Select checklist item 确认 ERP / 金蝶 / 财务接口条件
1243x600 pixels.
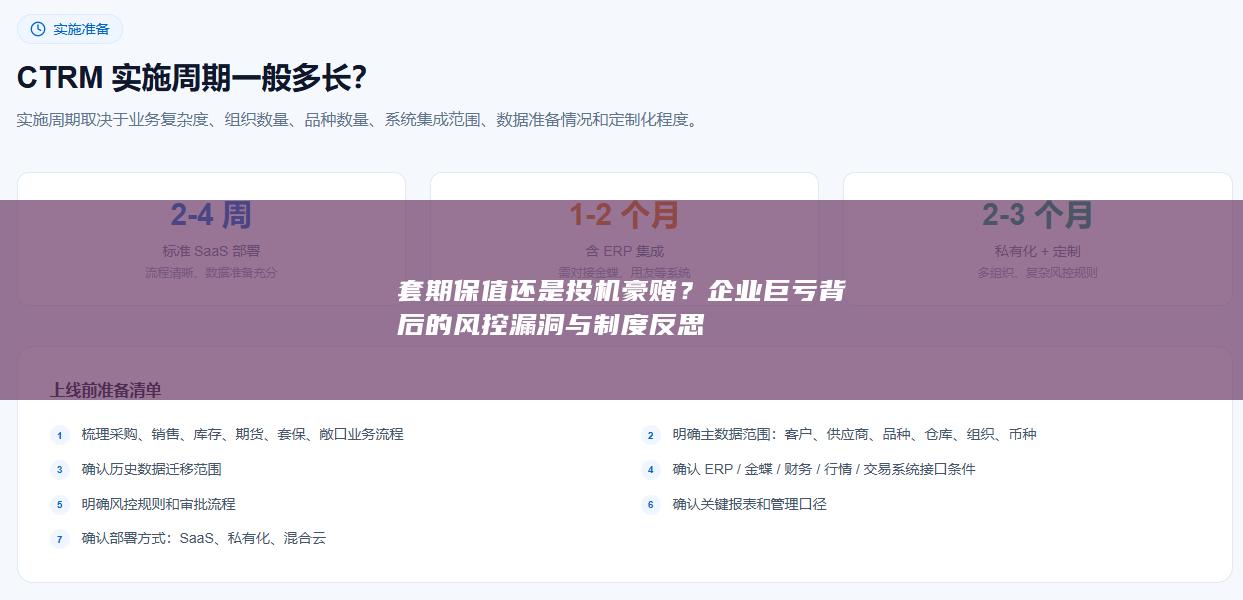[823, 469]
